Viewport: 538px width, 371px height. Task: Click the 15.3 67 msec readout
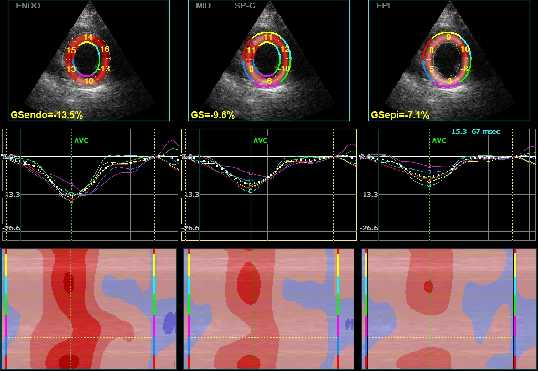[476, 132]
